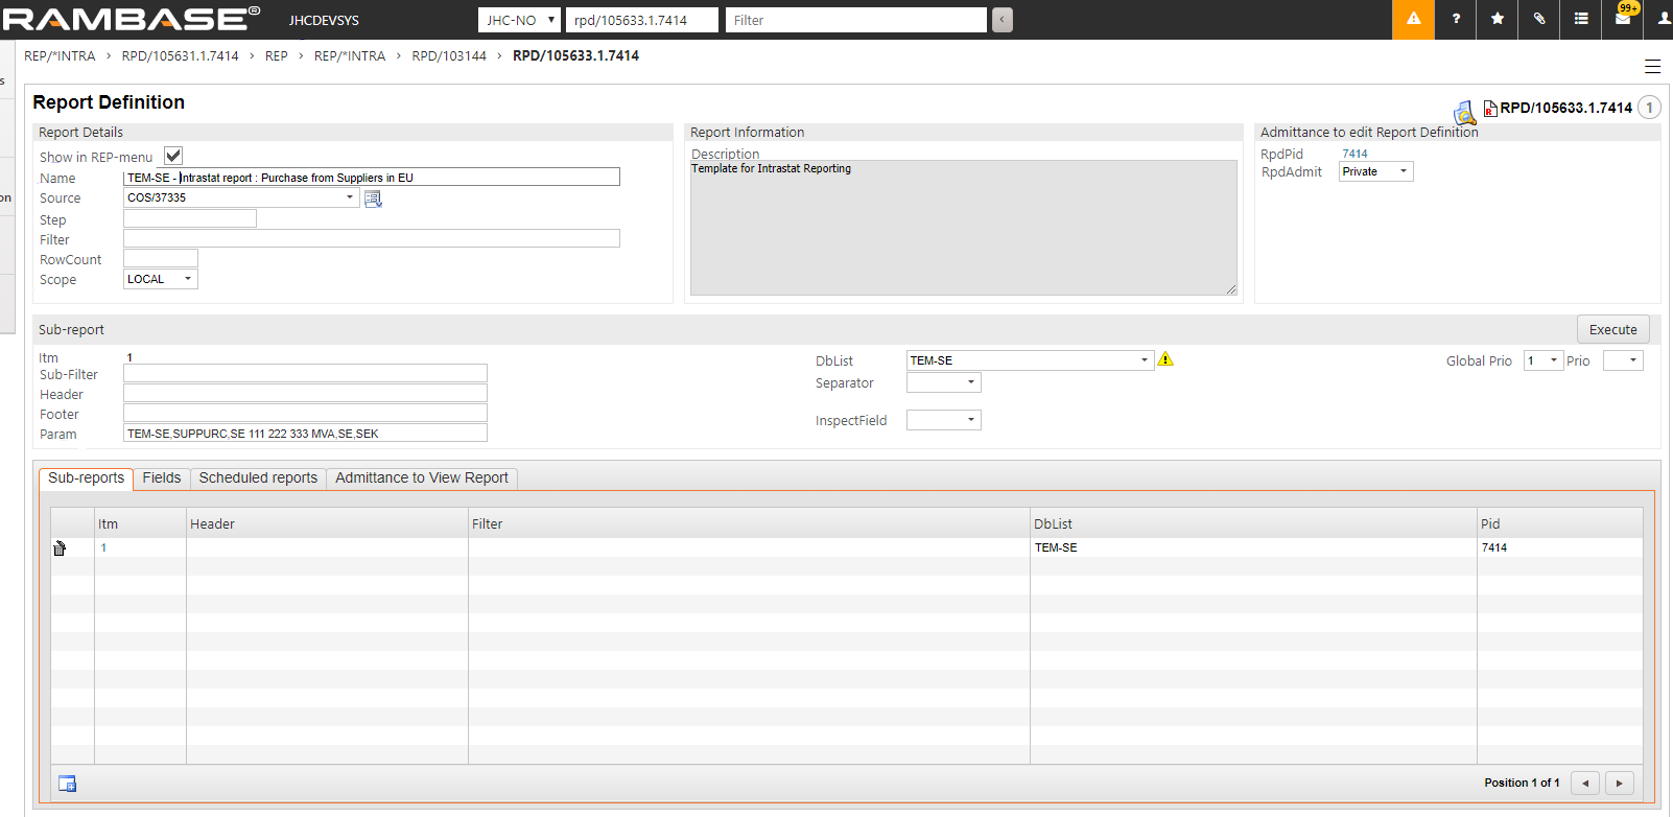Click the first REP/*INTRA breadcrumb link
Image resolution: width=1673 pixels, height=817 pixels.
[60, 56]
